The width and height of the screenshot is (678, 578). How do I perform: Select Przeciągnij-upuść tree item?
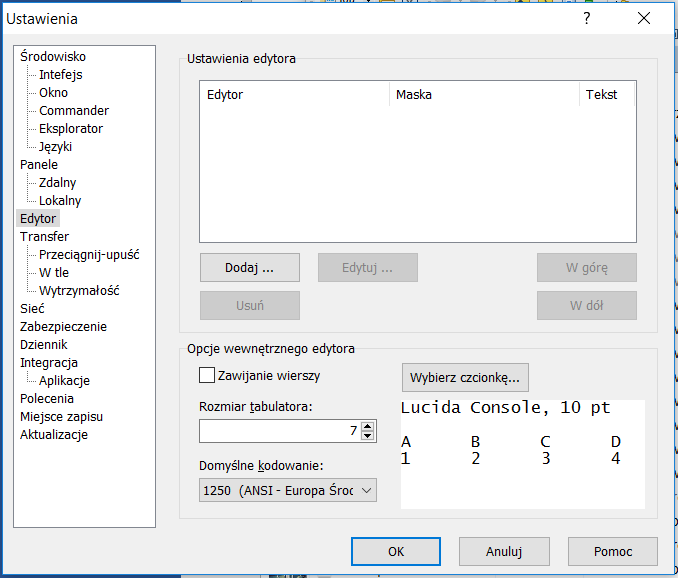coord(89,255)
